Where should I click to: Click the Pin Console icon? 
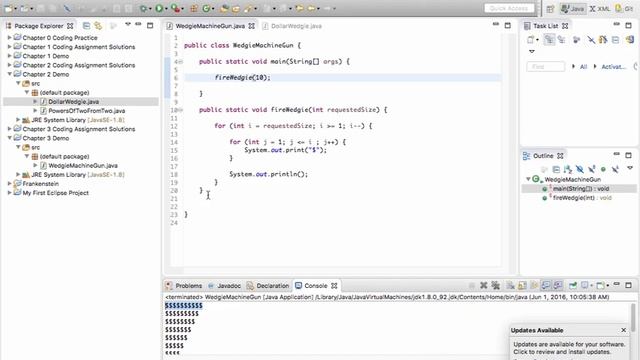click(573, 285)
